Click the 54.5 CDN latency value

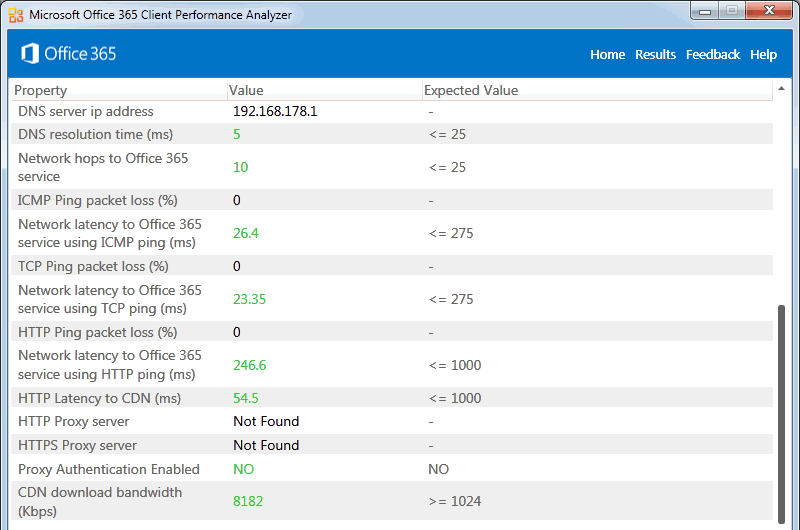pos(246,398)
